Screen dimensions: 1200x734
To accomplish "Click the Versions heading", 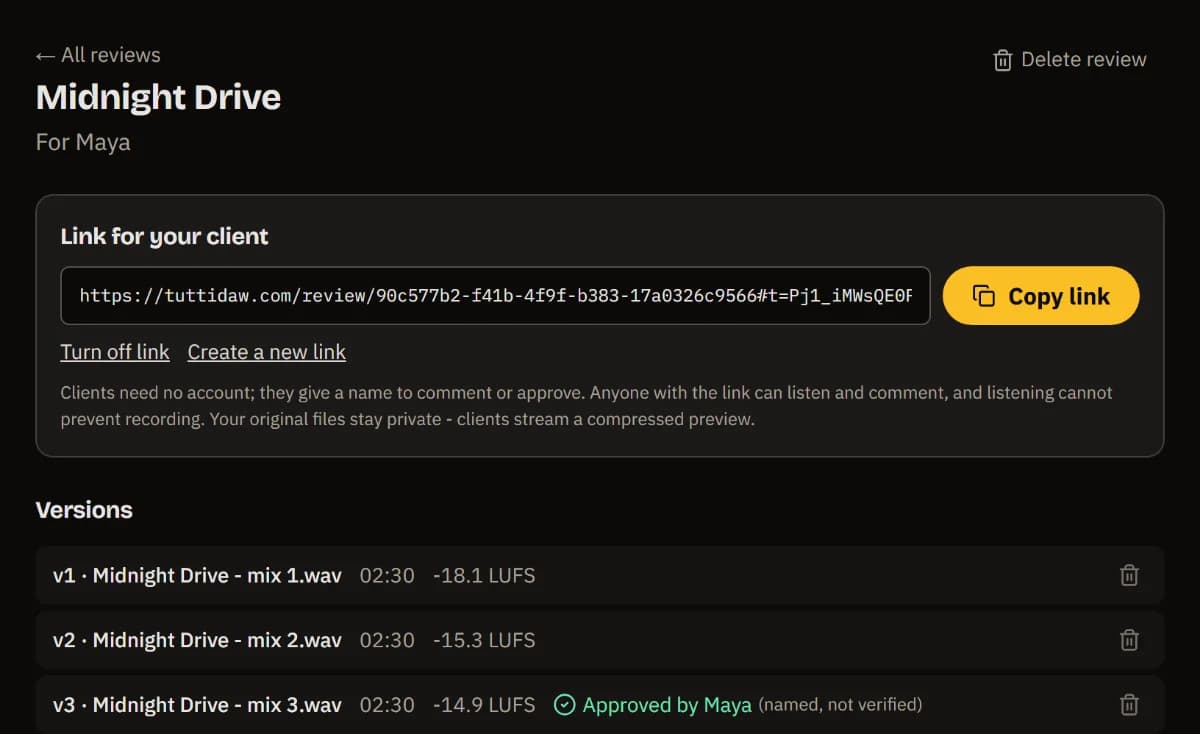I will pyautogui.click(x=84, y=510).
